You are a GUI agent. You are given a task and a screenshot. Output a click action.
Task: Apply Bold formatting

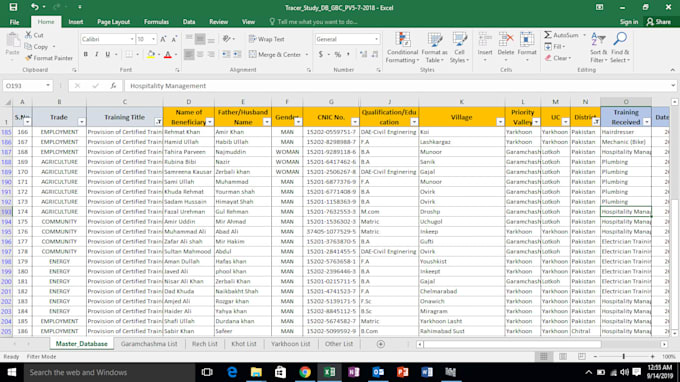tap(85, 54)
